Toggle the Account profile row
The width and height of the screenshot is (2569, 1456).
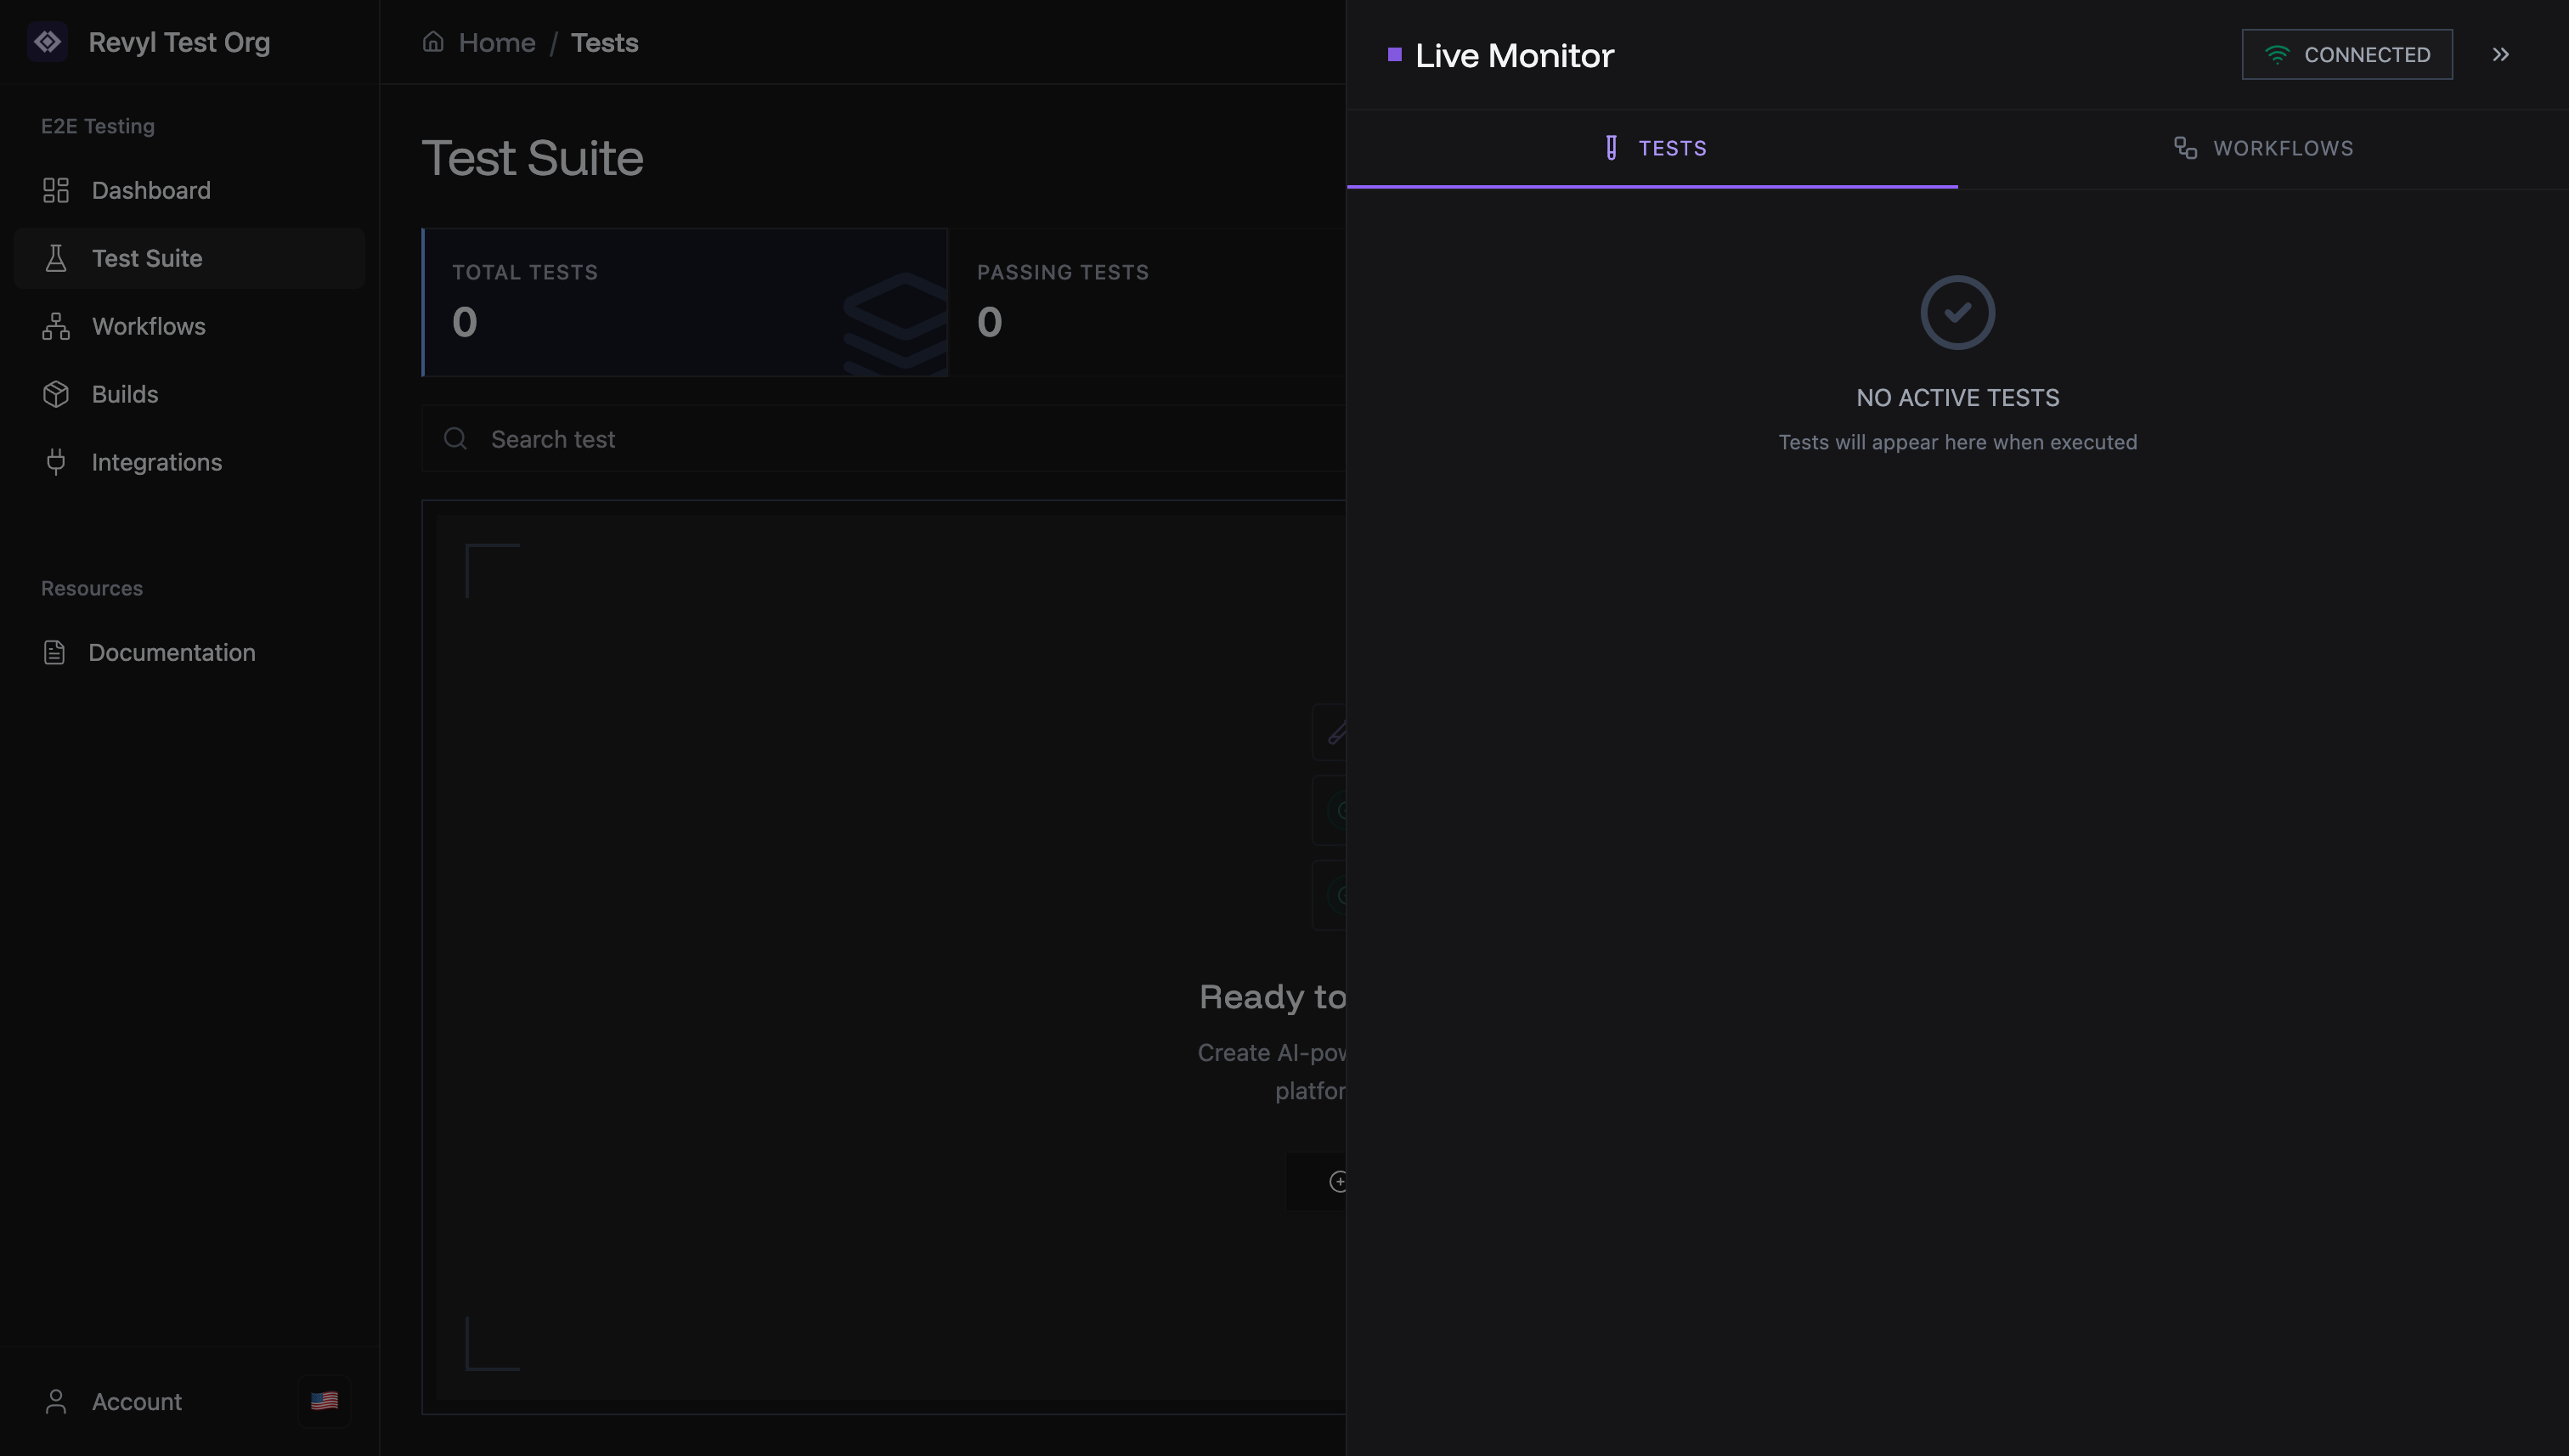tap(136, 1400)
